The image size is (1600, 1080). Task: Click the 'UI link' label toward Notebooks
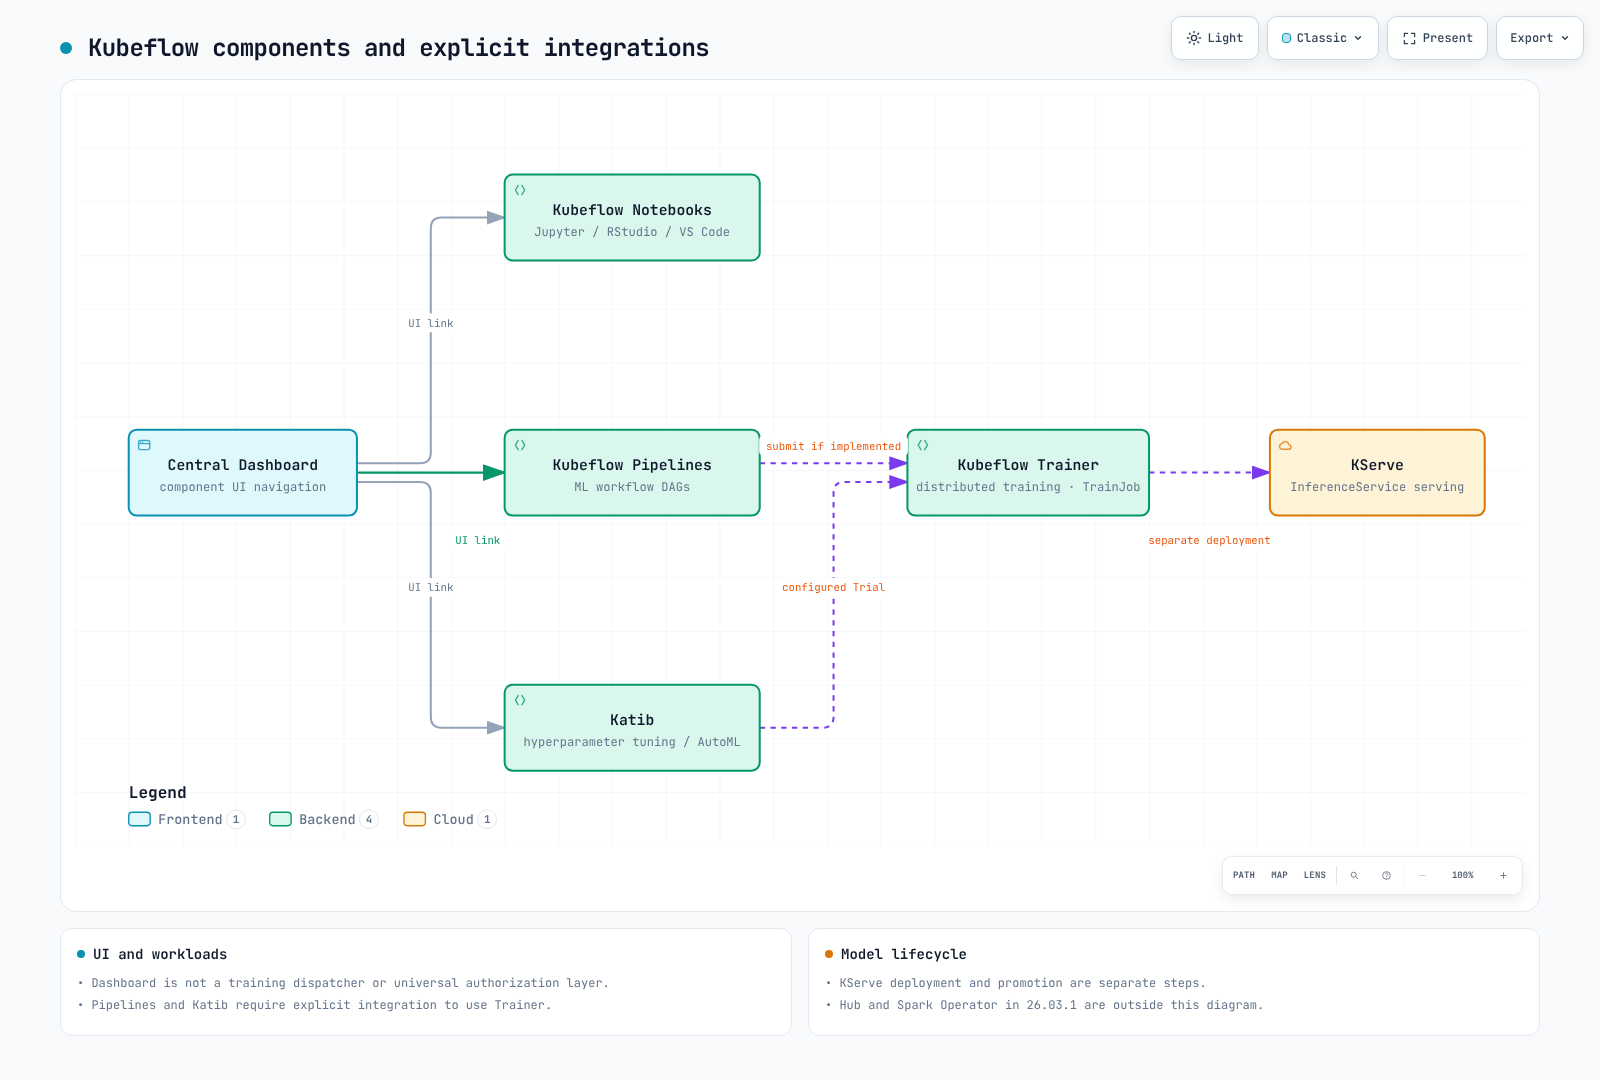point(430,323)
